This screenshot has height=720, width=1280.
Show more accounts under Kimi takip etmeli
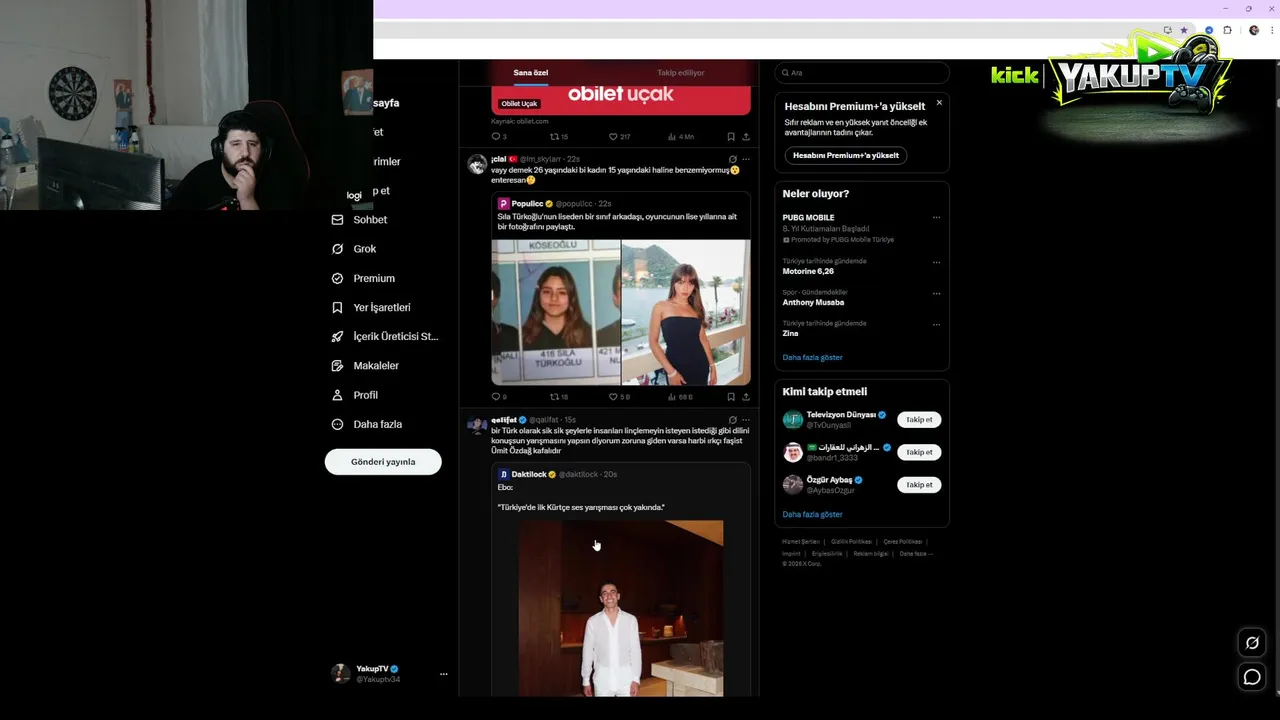pyautogui.click(x=812, y=514)
